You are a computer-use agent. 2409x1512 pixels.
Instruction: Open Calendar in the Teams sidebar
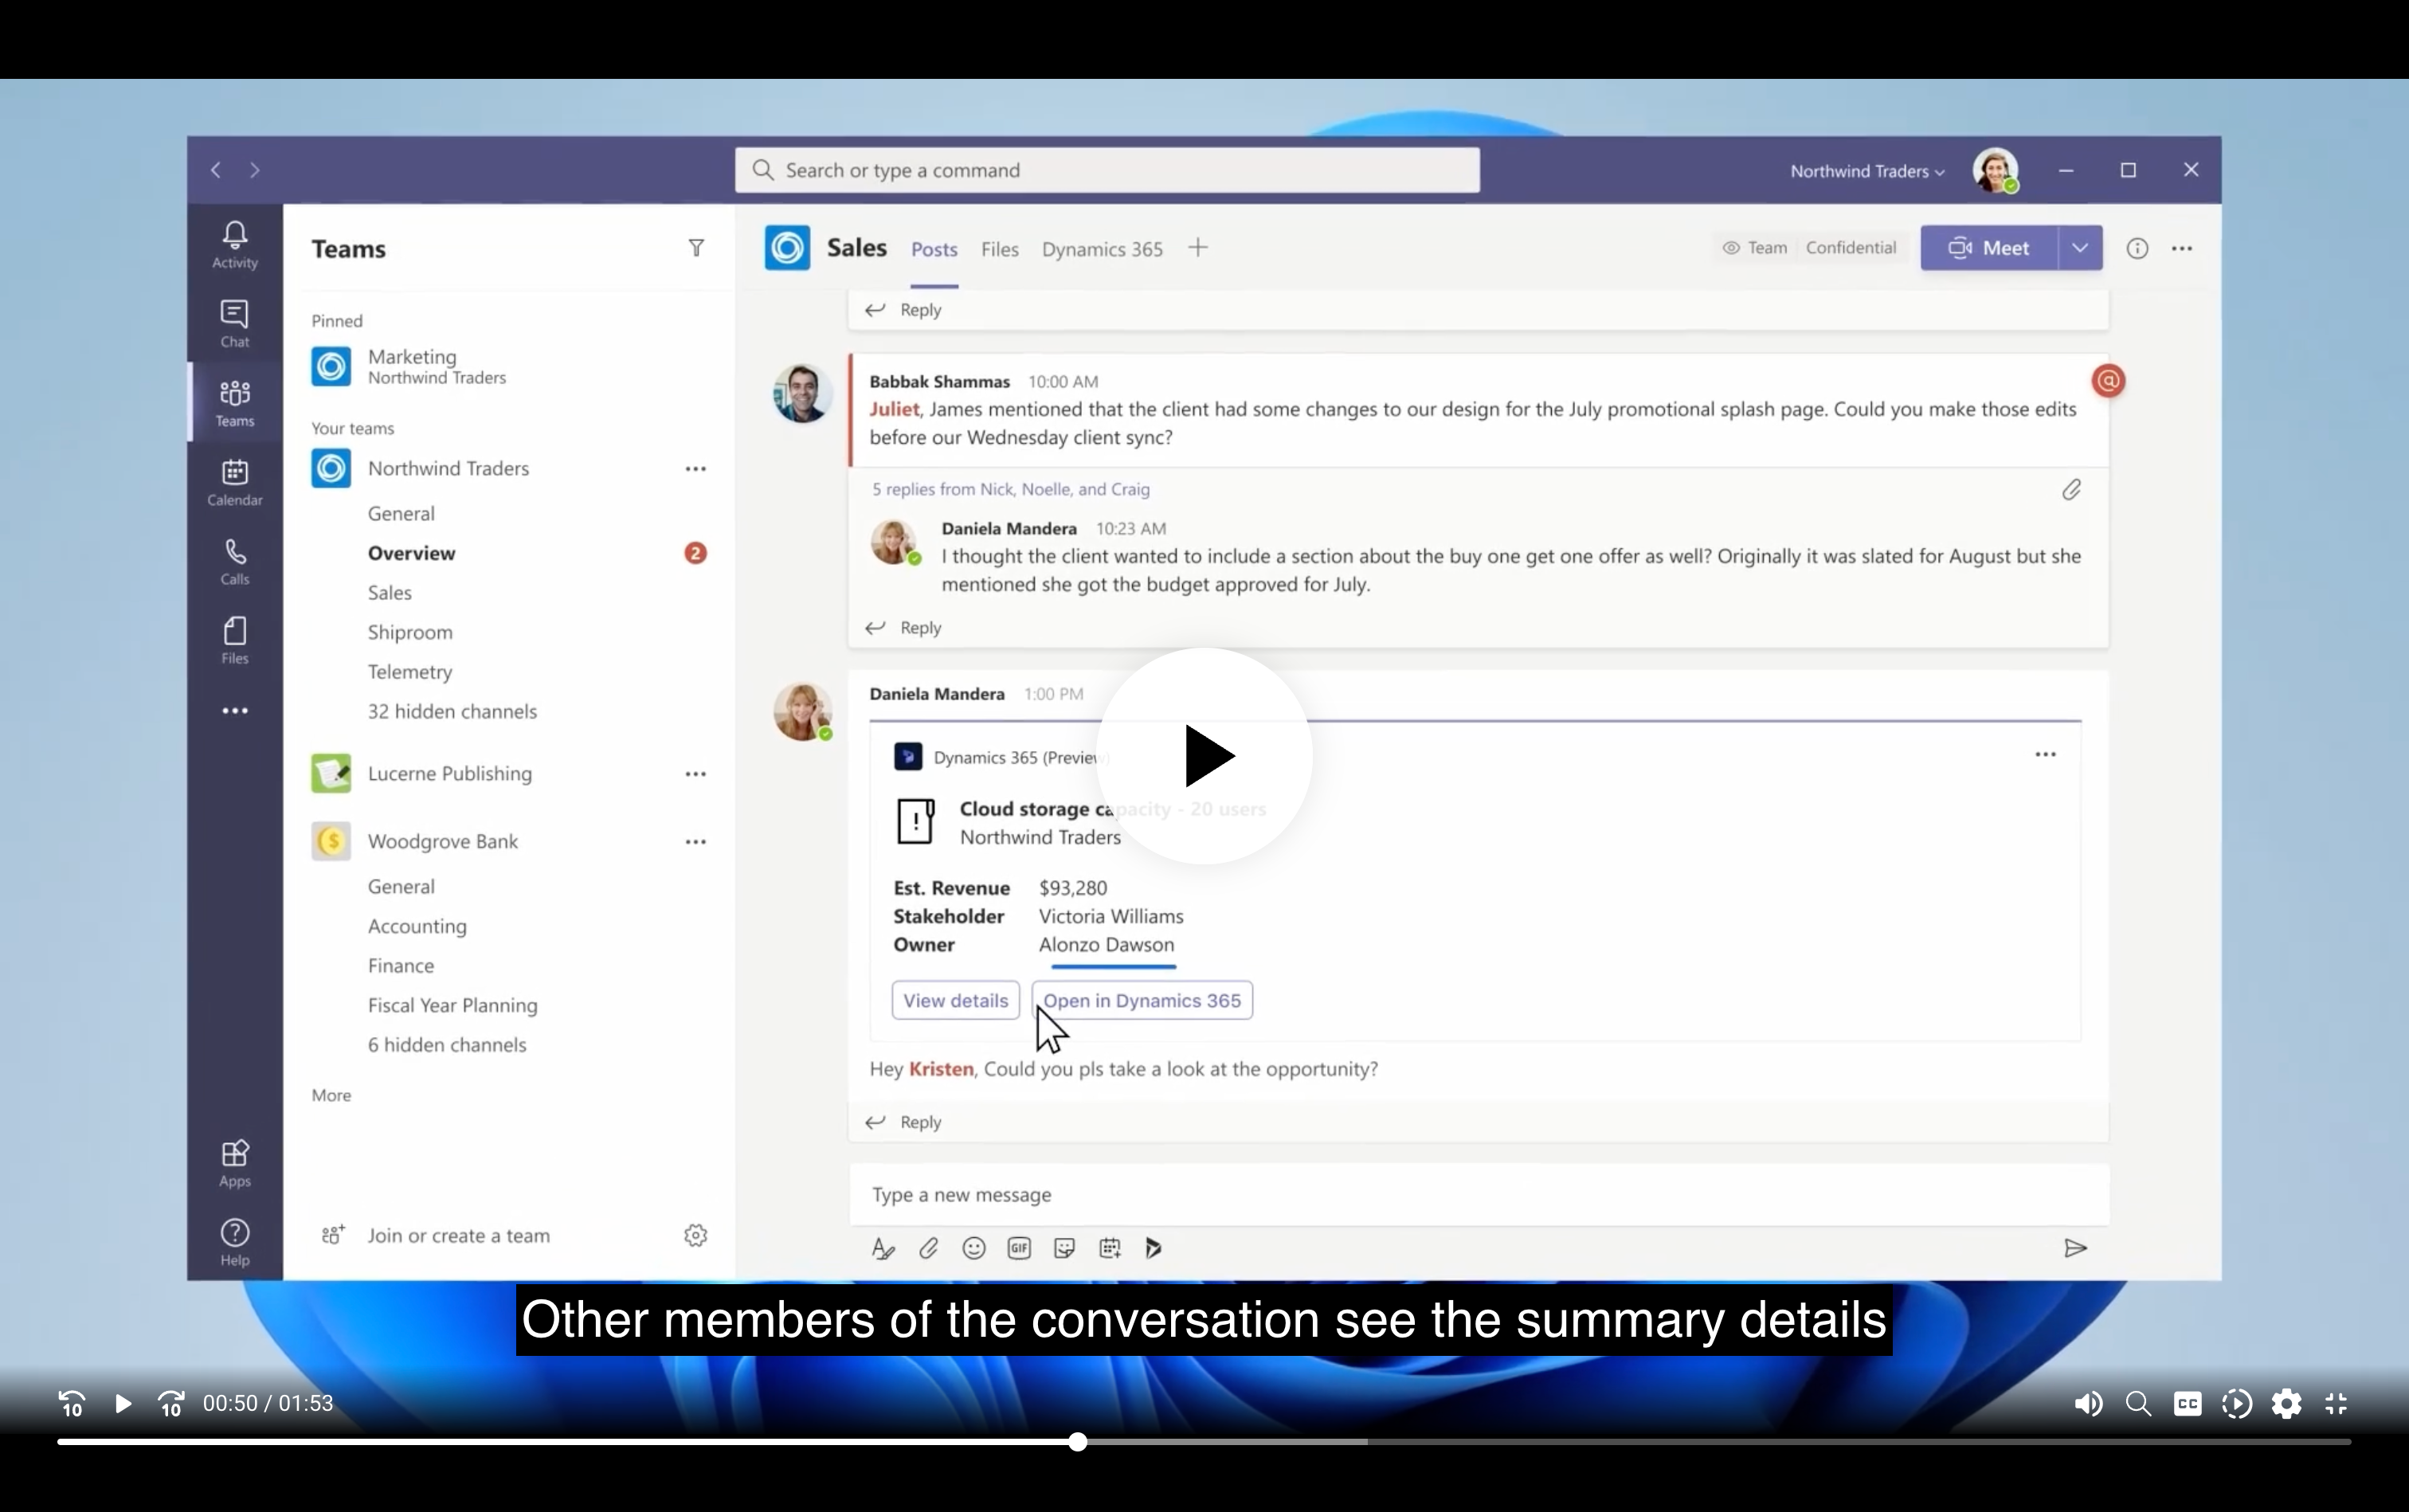point(235,482)
